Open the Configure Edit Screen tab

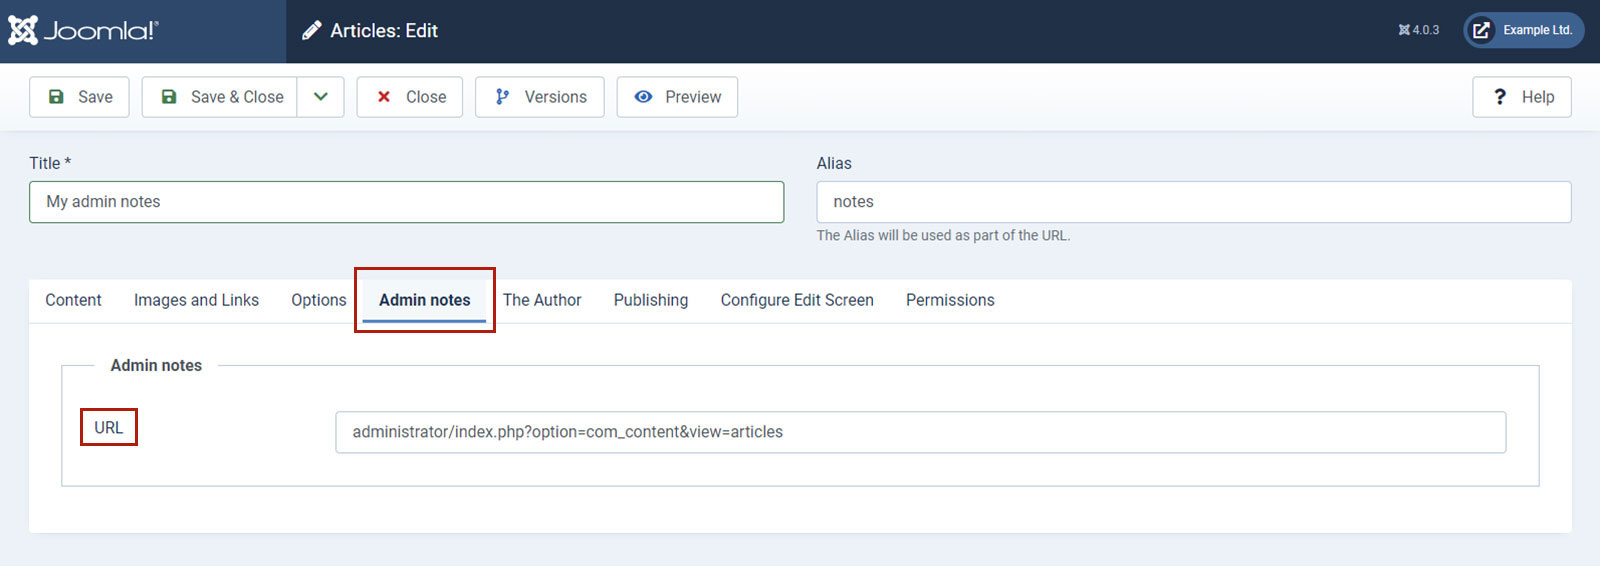[797, 300]
